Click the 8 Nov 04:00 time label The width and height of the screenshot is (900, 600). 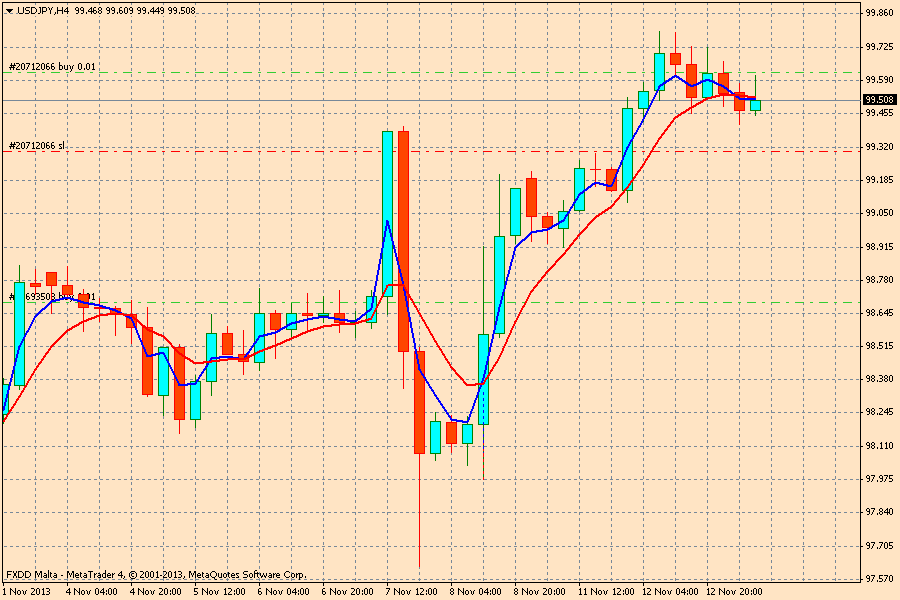coord(476,591)
